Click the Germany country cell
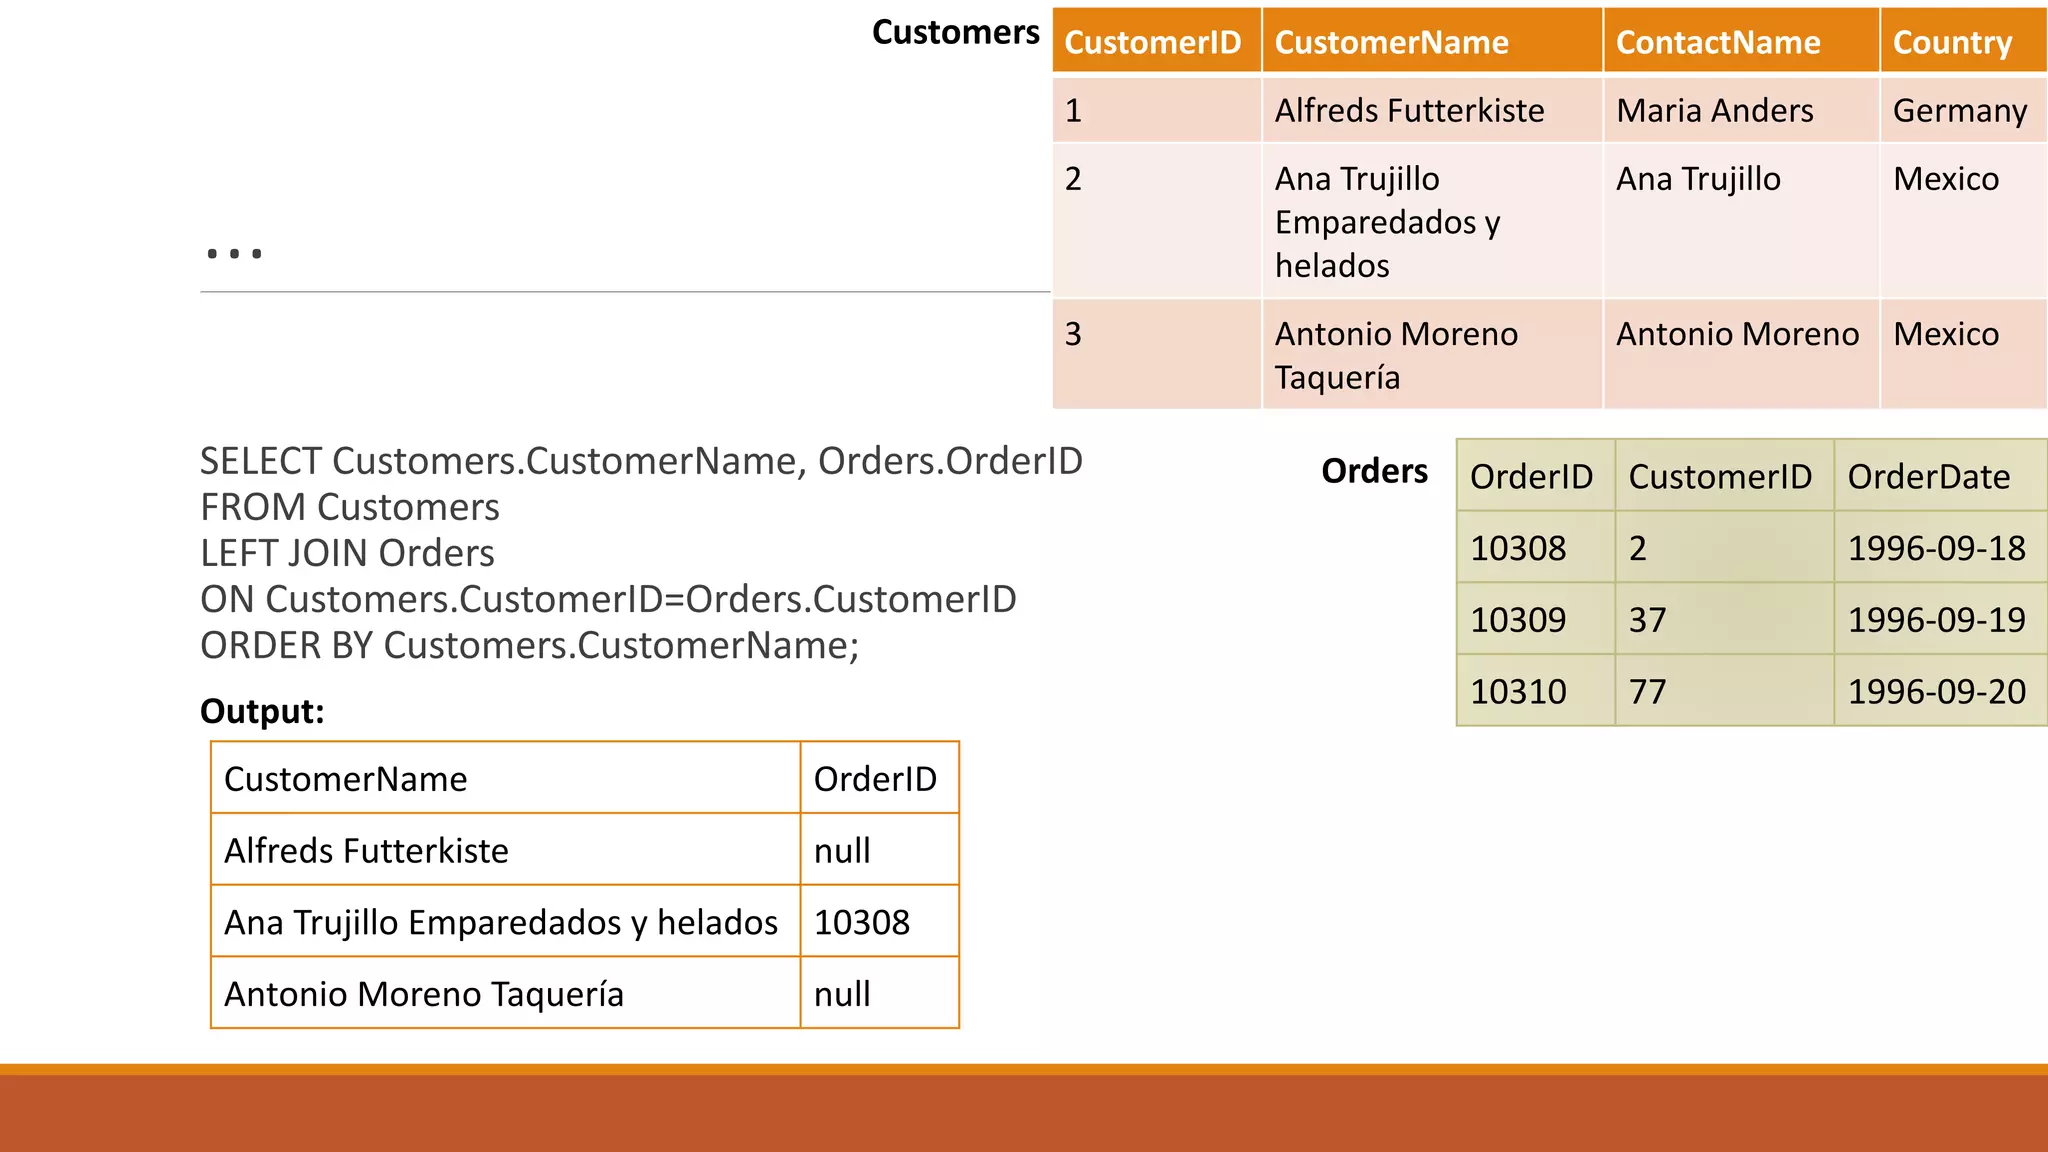The image size is (2048, 1152). [x=1959, y=110]
